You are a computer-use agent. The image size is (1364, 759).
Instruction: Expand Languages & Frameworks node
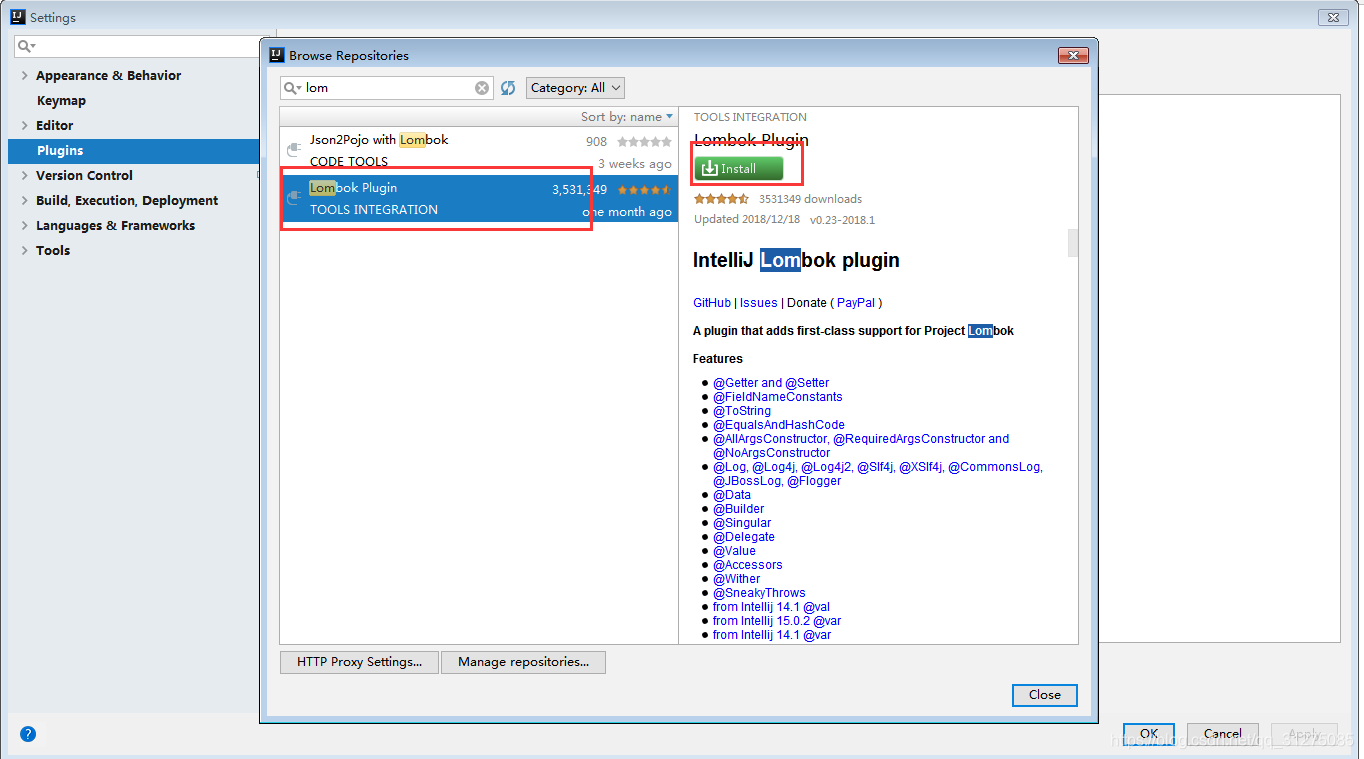tap(25, 225)
